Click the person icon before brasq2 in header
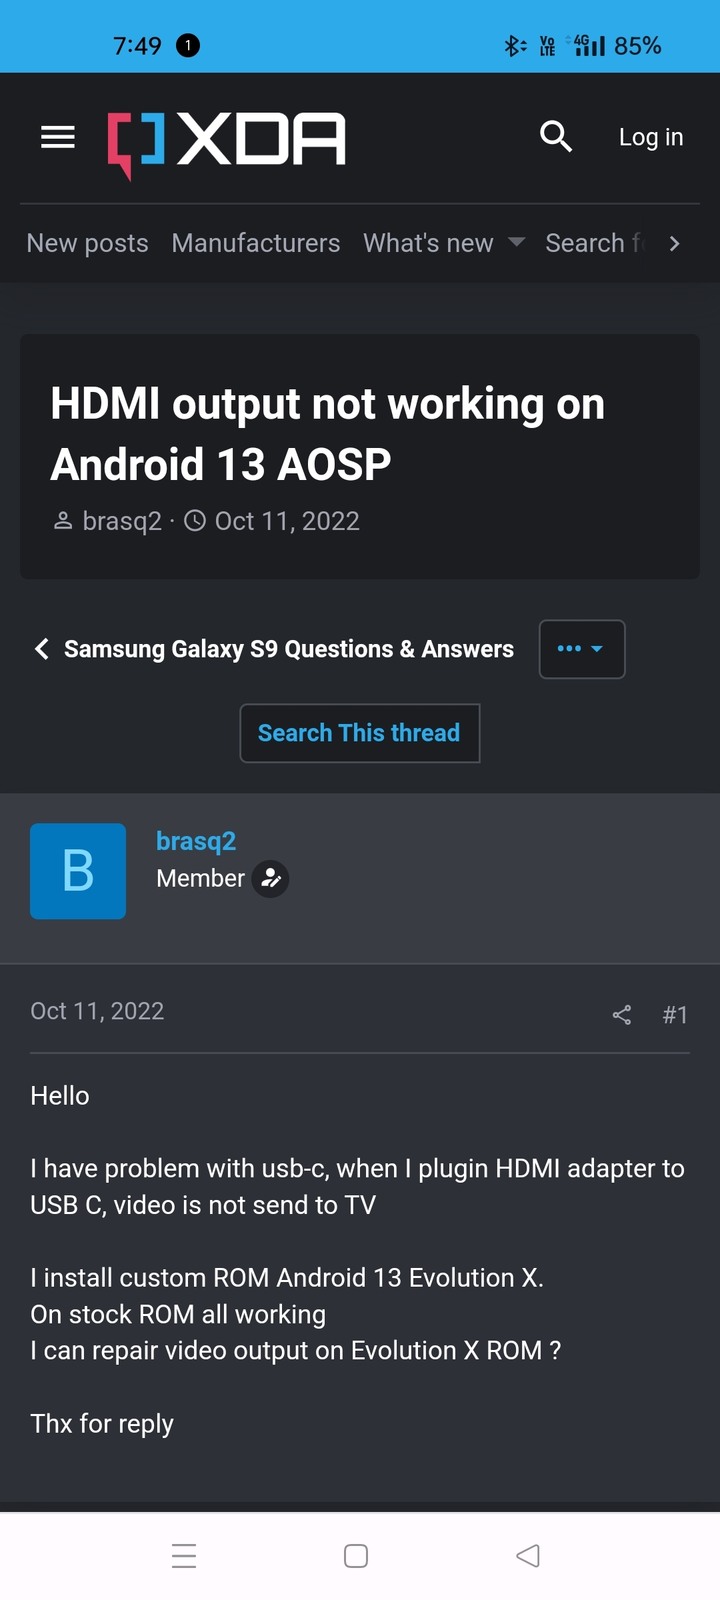 pos(63,521)
